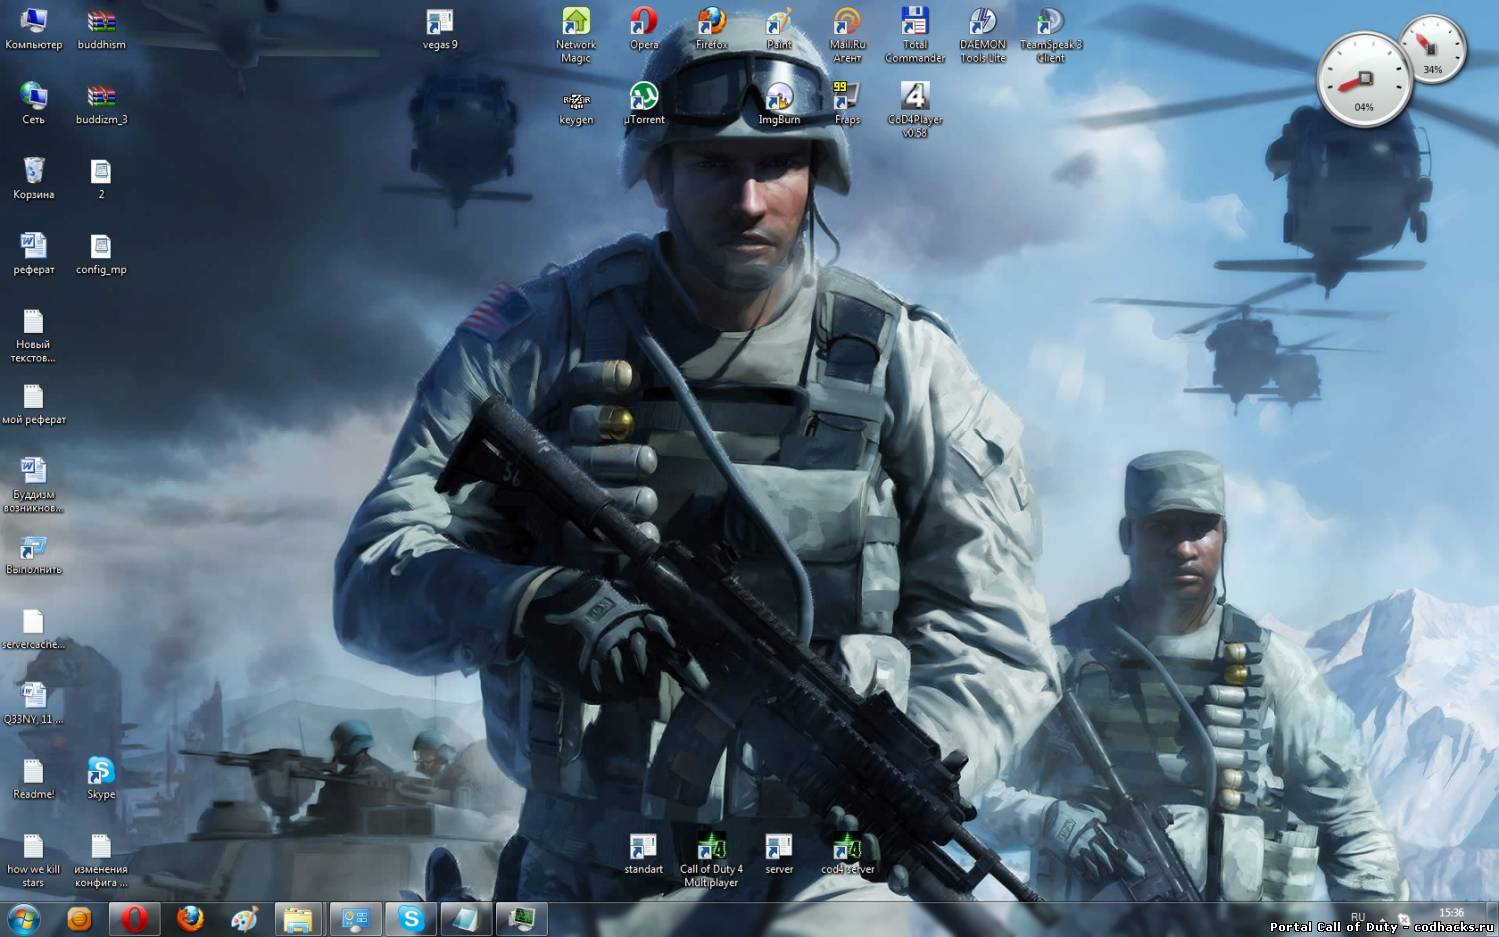Viewport: 1499px width, 937px height.
Task: Launch the Opera desktop shortcut
Action: tap(644, 28)
